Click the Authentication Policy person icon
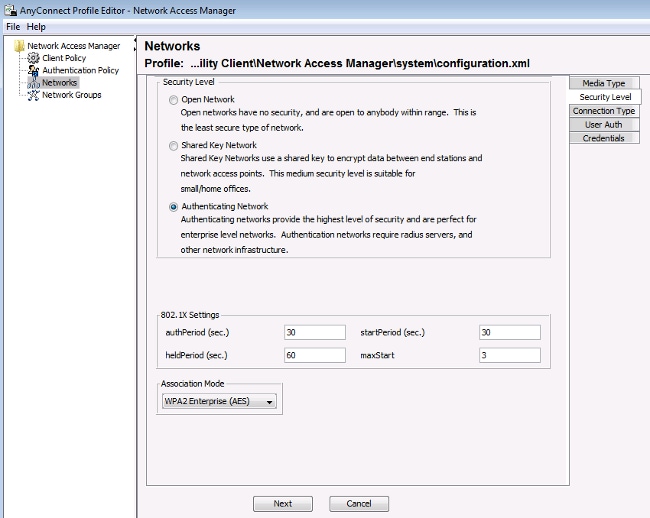 click(34, 70)
